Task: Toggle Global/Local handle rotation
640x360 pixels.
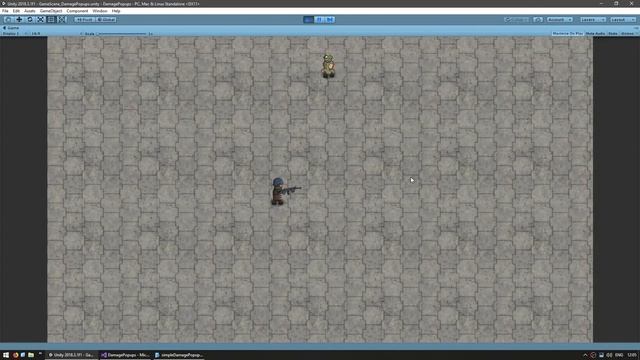Action: 106,20
